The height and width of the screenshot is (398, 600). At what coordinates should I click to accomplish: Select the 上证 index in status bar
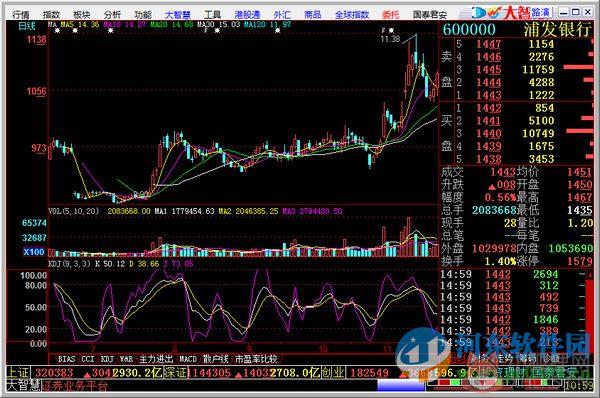click(x=18, y=373)
